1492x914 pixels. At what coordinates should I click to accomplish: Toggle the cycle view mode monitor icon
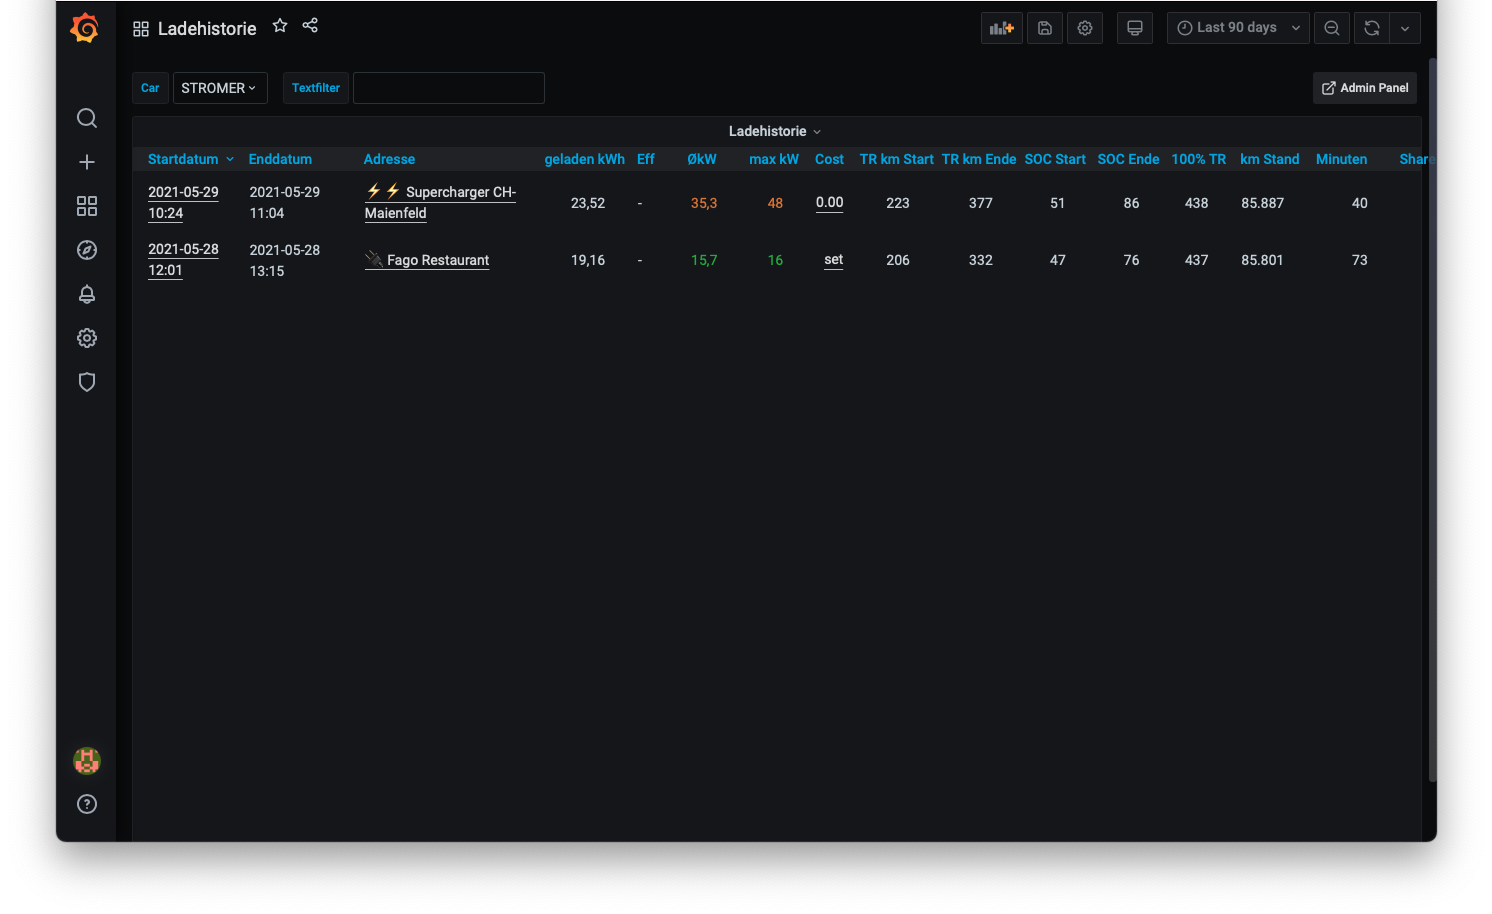coord(1134,28)
